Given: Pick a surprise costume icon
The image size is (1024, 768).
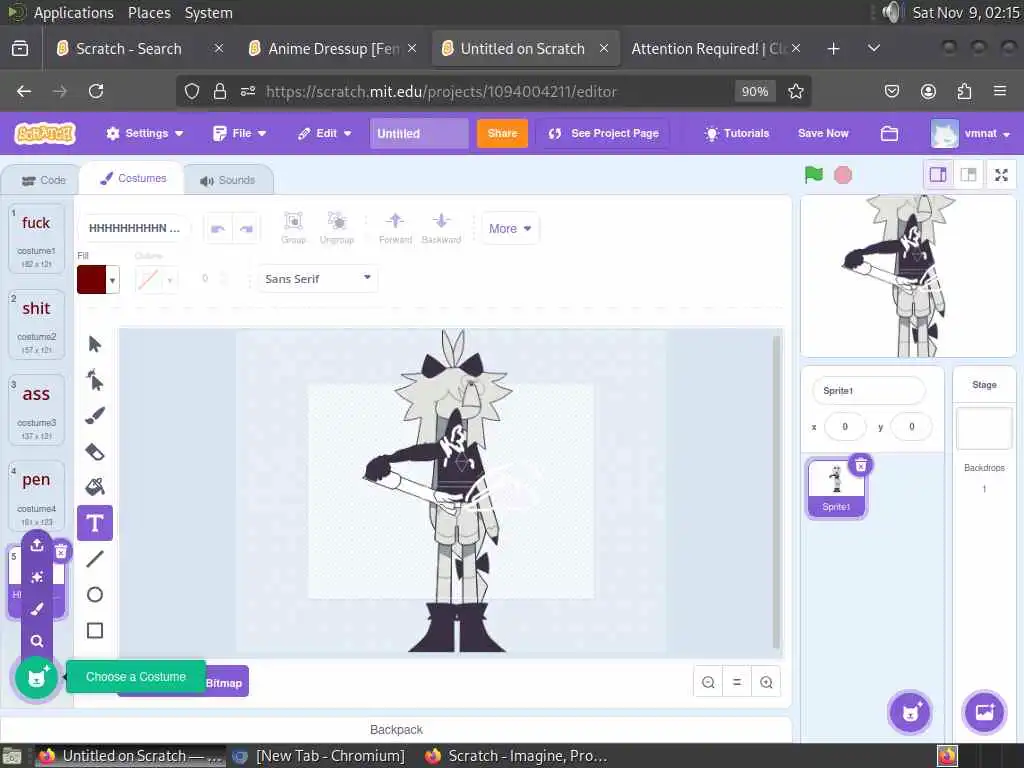Looking at the screenshot, I should point(37,577).
